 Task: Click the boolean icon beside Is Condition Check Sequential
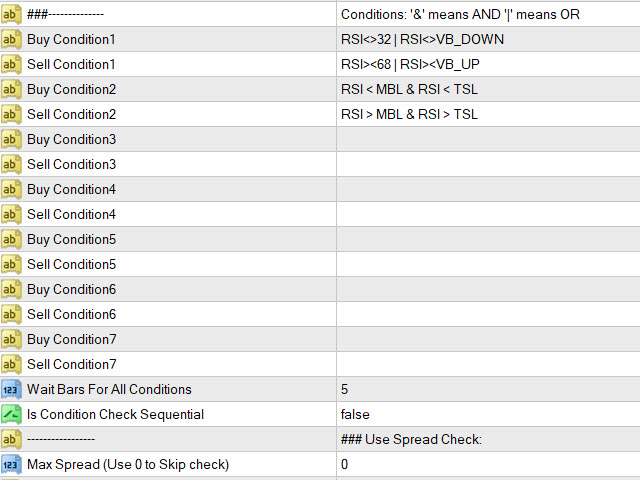pyautogui.click(x=11, y=414)
